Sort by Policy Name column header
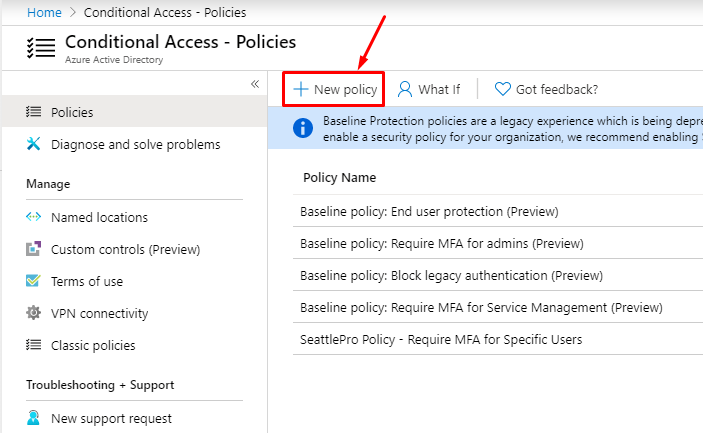 [x=340, y=178]
